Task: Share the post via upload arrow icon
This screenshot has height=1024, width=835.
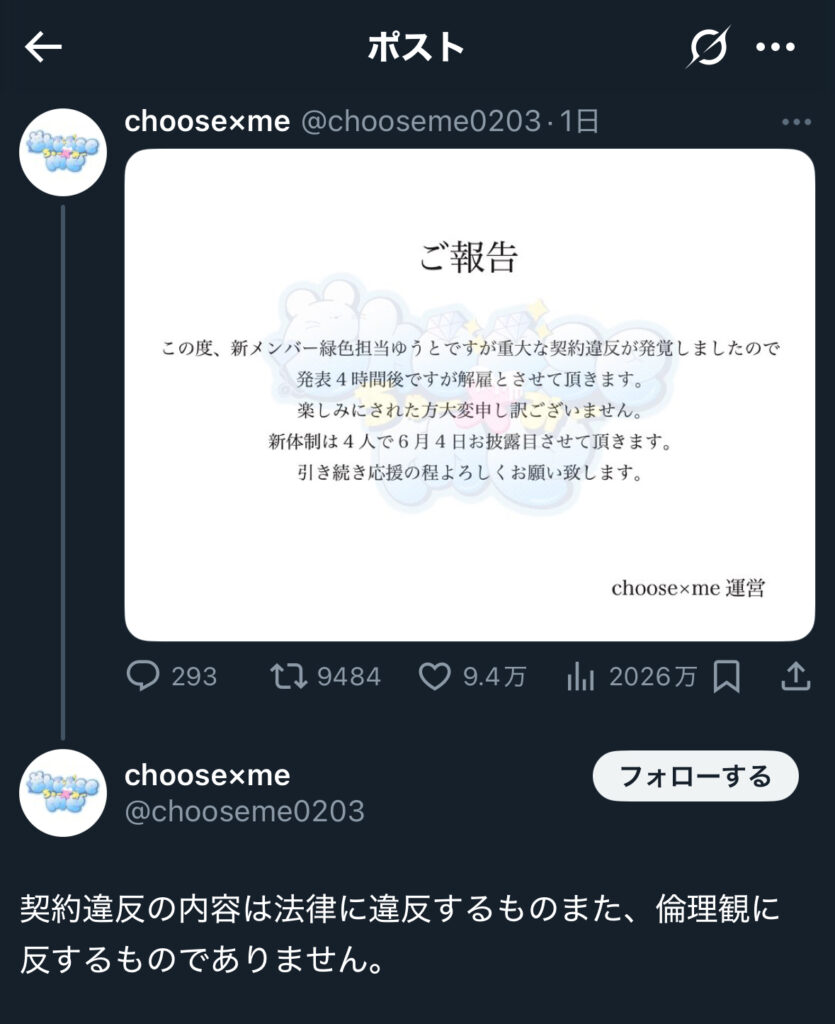Action: point(796,677)
